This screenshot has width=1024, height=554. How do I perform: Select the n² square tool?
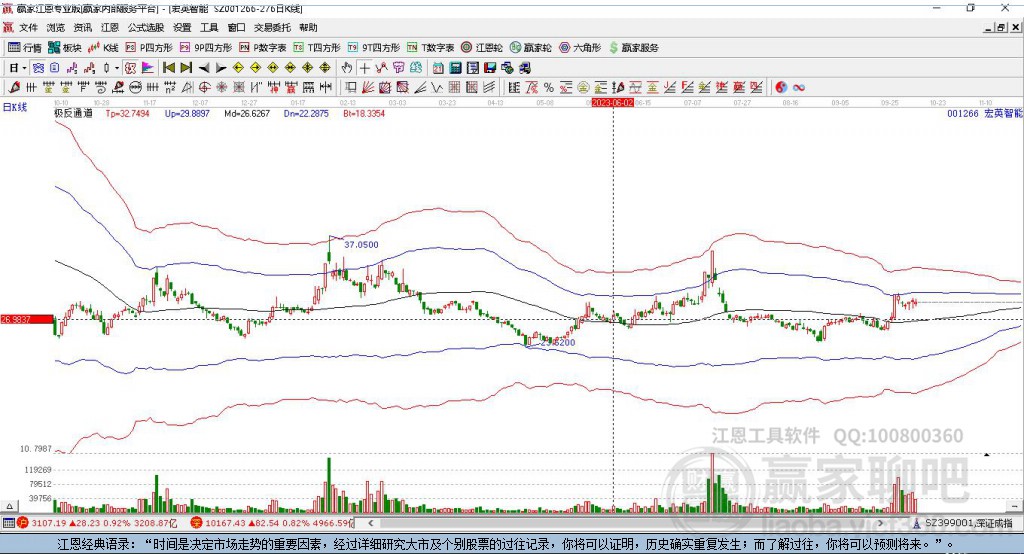click(170, 88)
